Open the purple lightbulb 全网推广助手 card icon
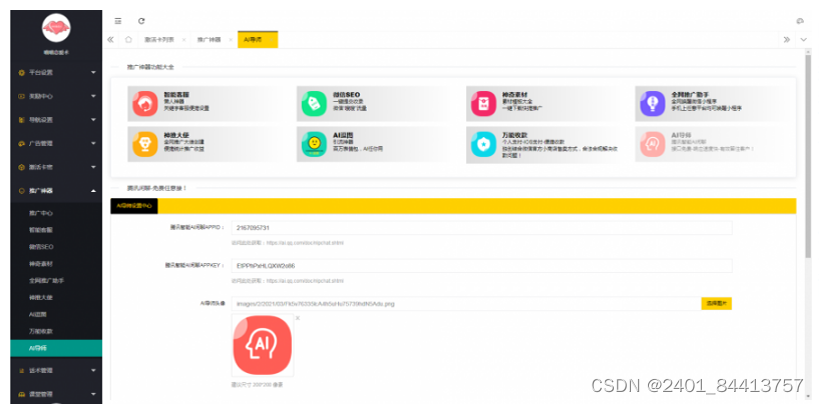The image size is (819, 404). (652, 103)
